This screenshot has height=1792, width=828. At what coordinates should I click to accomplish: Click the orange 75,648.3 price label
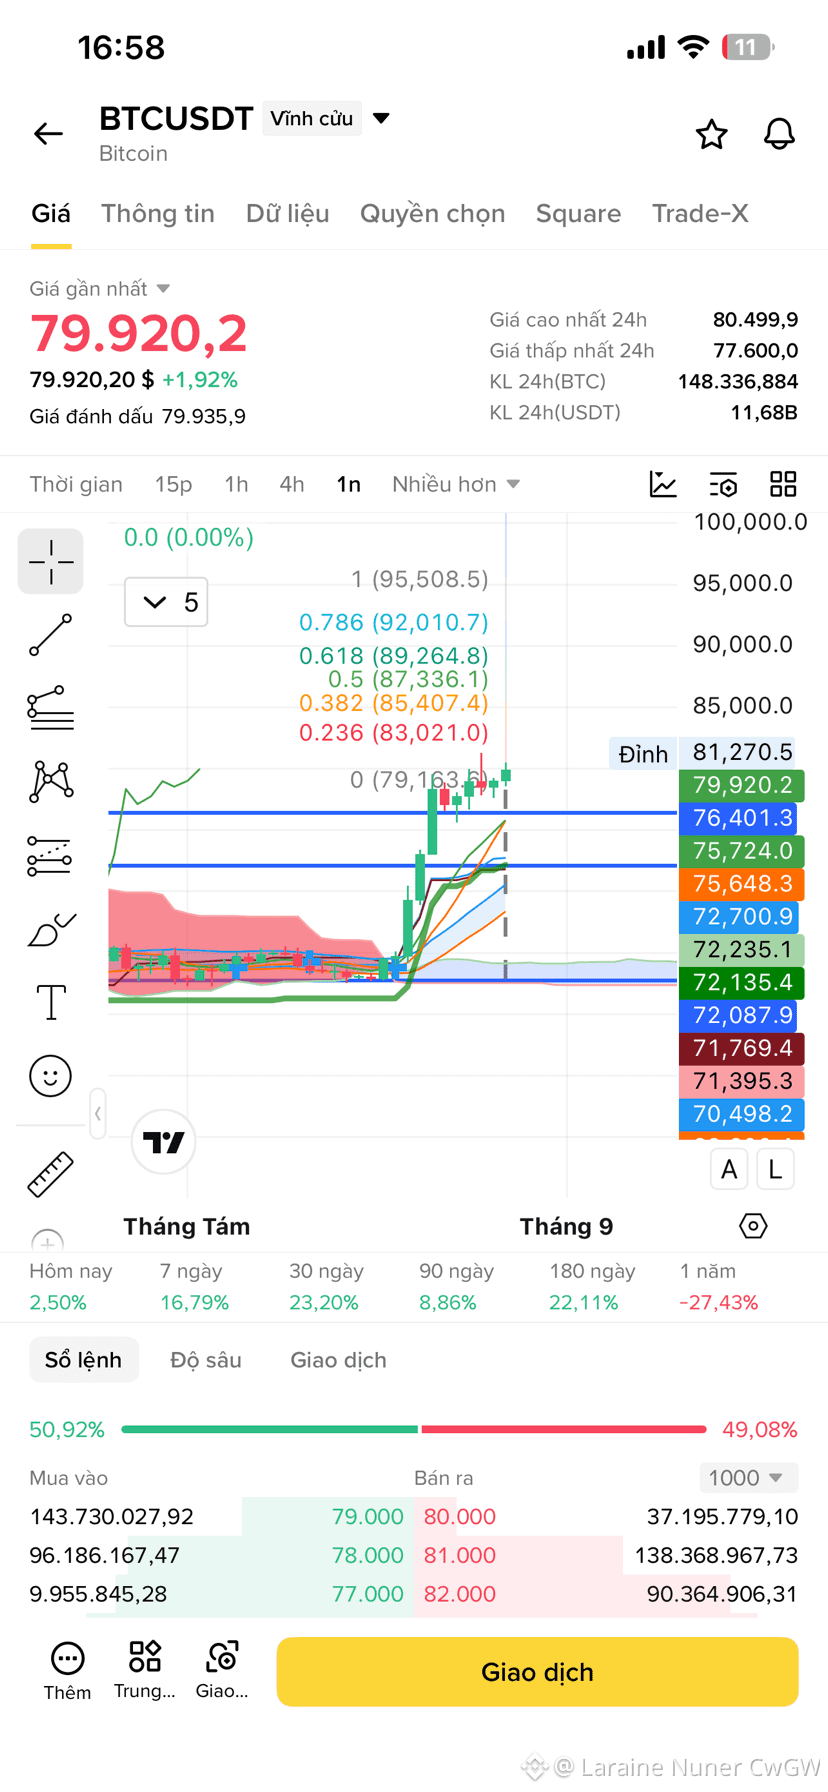point(741,884)
